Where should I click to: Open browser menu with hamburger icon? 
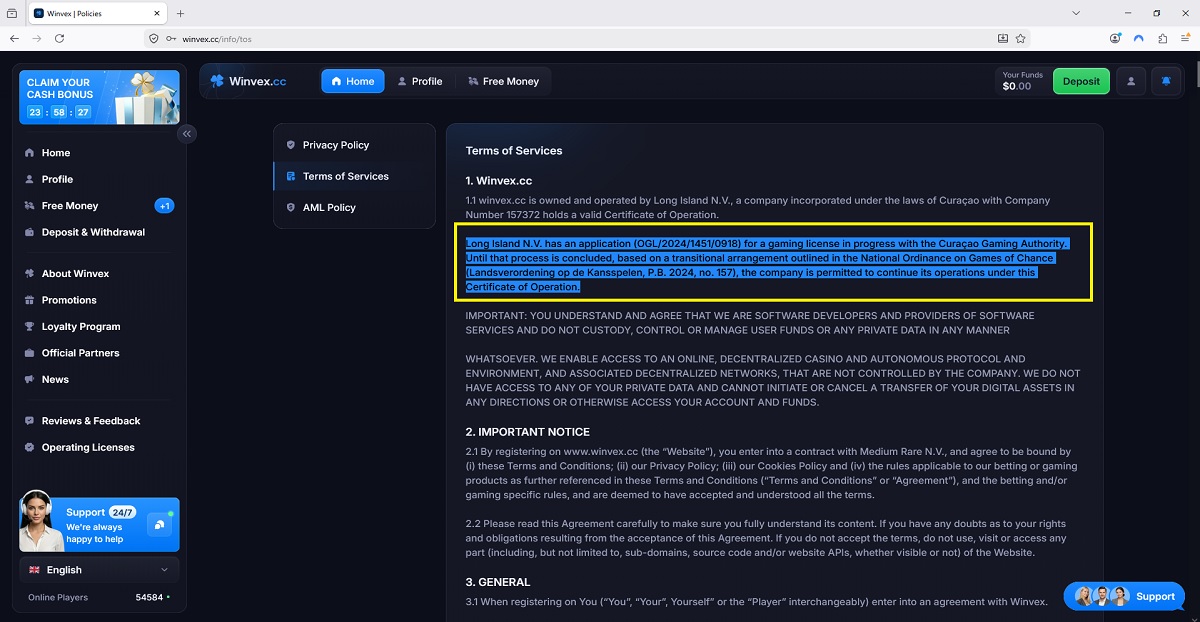(1185, 38)
